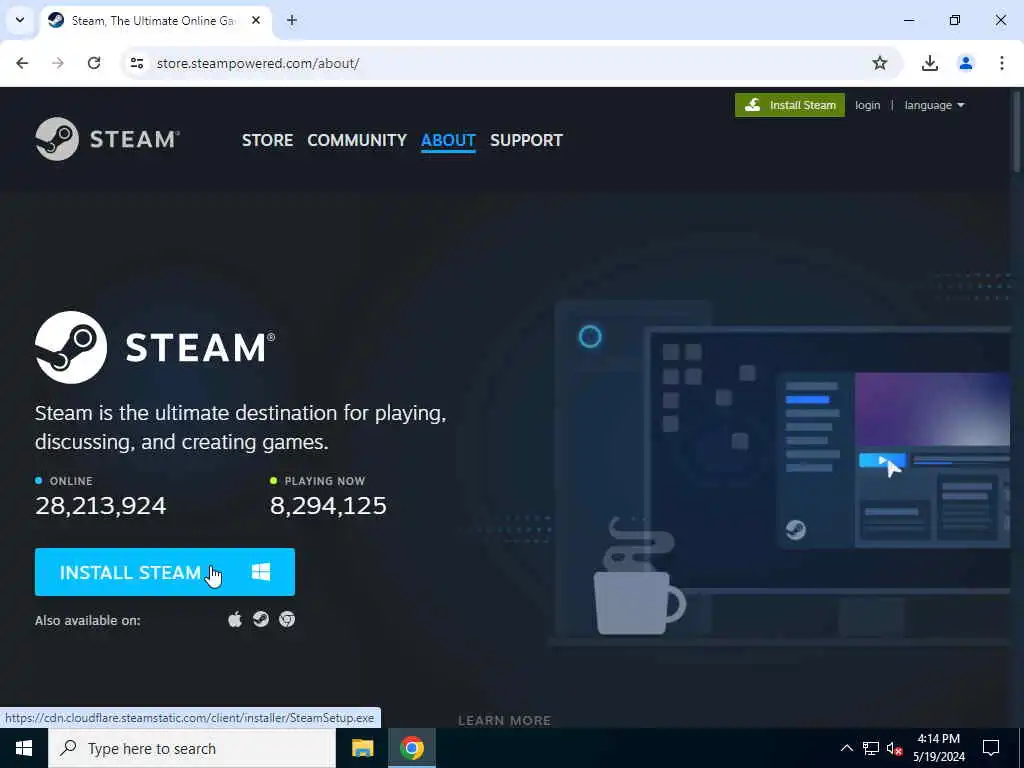Open a new browser tab
Viewport: 1024px width, 768px height.
point(292,20)
